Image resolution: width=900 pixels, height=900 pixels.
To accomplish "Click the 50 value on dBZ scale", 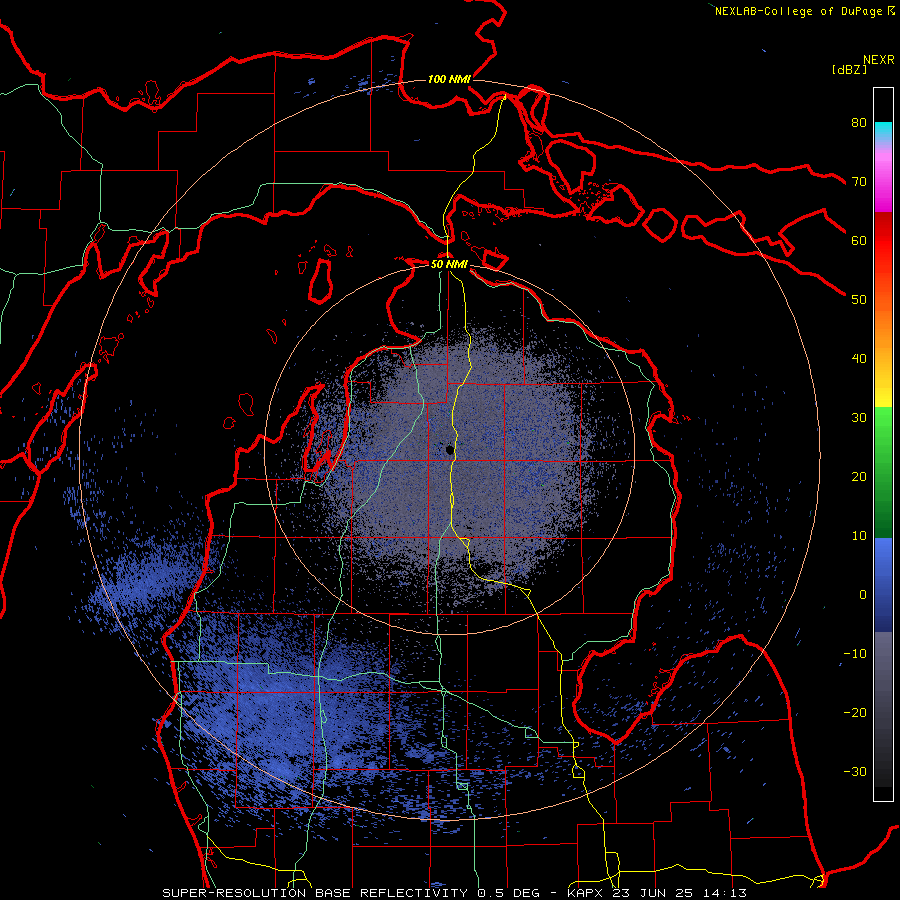I will pyautogui.click(x=859, y=300).
